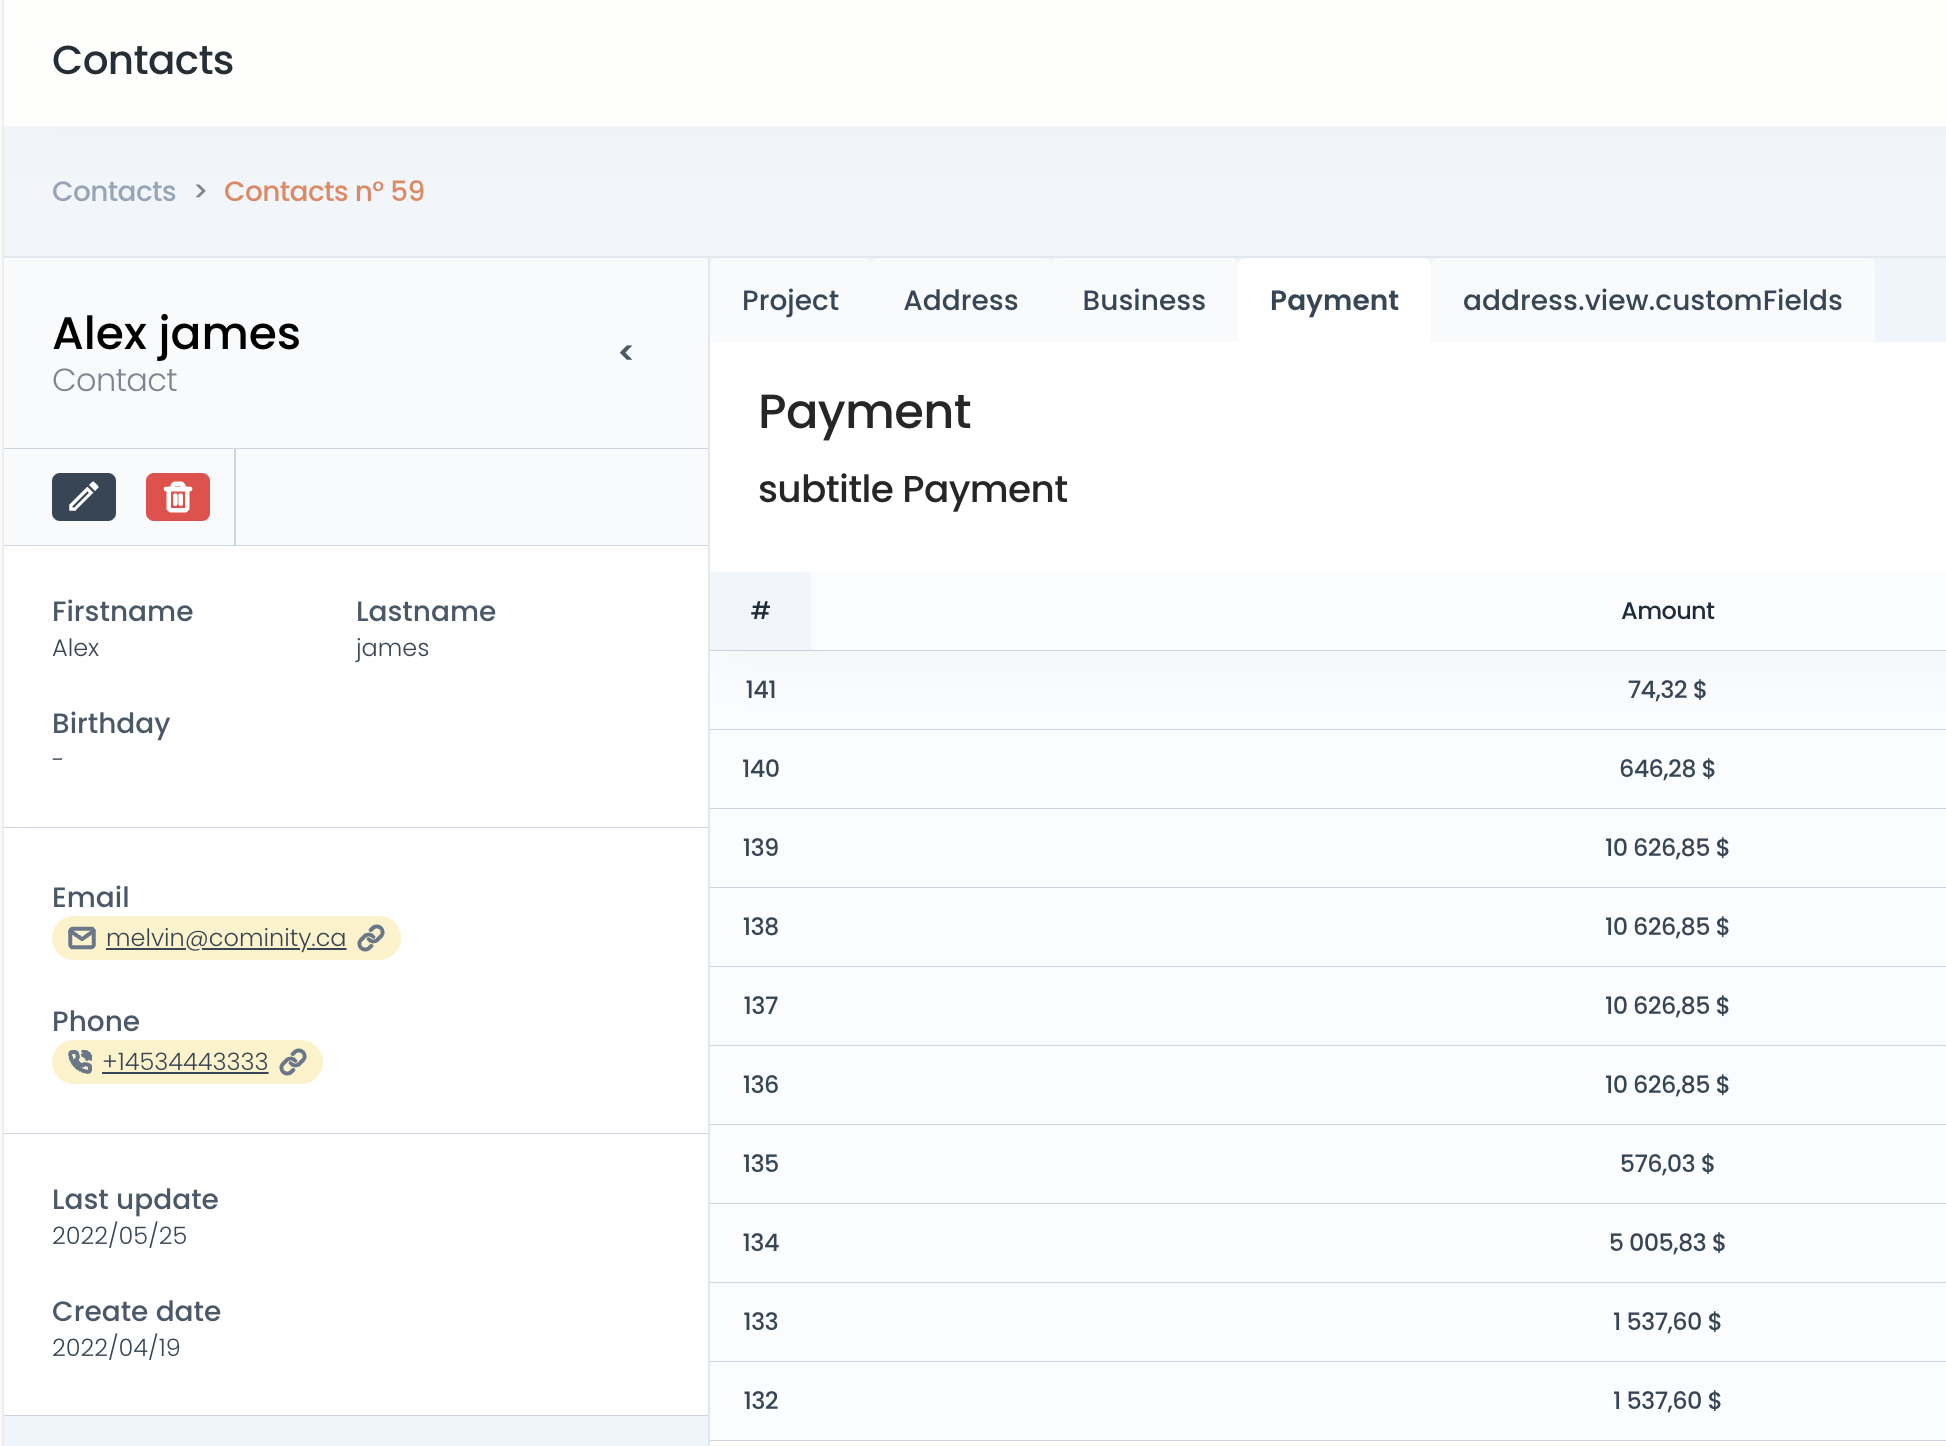
Task: Switch to the Project tab
Action: (x=790, y=300)
